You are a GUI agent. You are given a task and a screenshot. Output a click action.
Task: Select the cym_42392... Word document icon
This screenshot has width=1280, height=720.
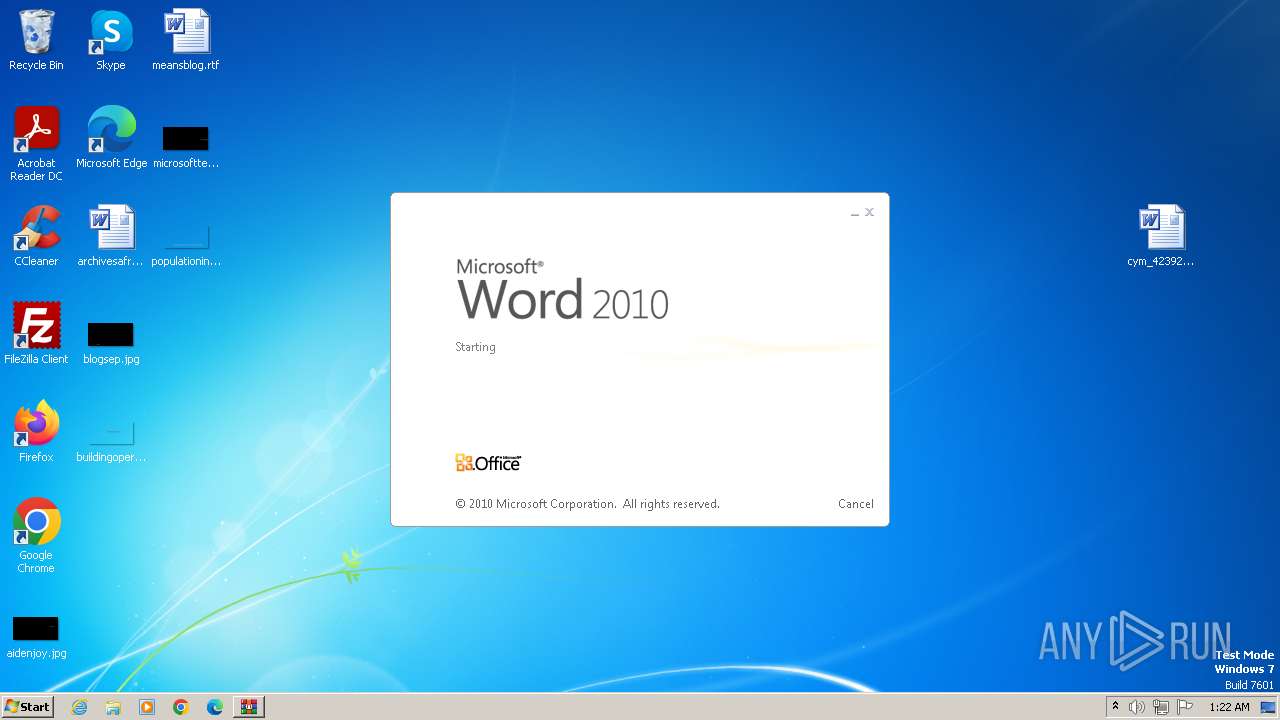pyautogui.click(x=1161, y=237)
